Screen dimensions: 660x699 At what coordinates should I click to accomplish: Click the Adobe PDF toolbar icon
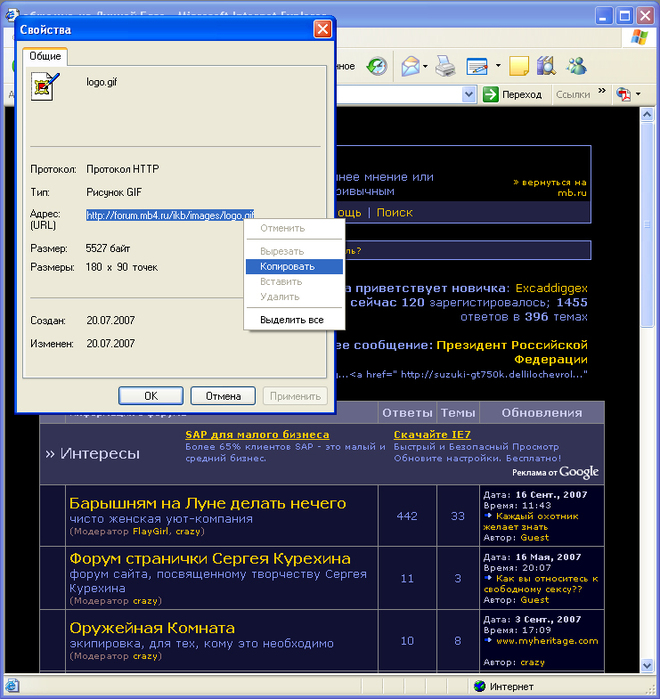(x=623, y=94)
